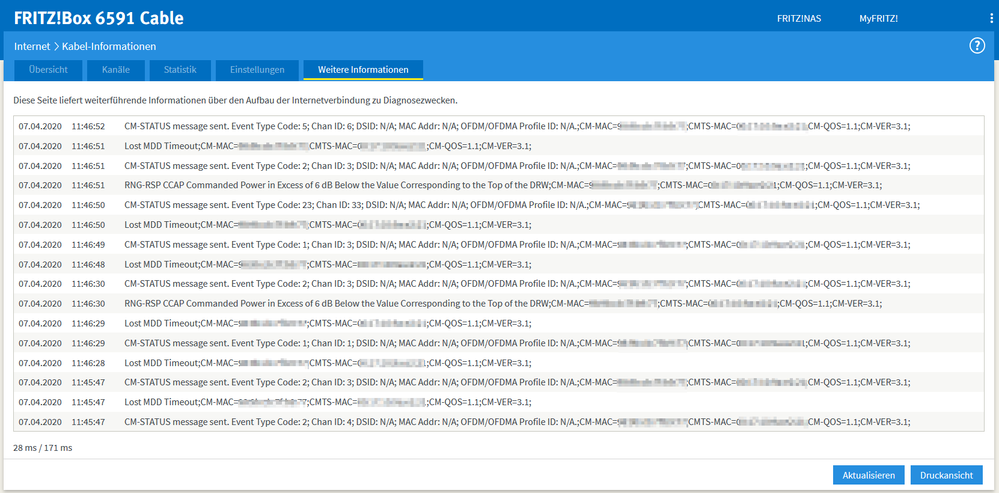Select CM-STATUS entry with Chan ID: 33

tap(498, 205)
